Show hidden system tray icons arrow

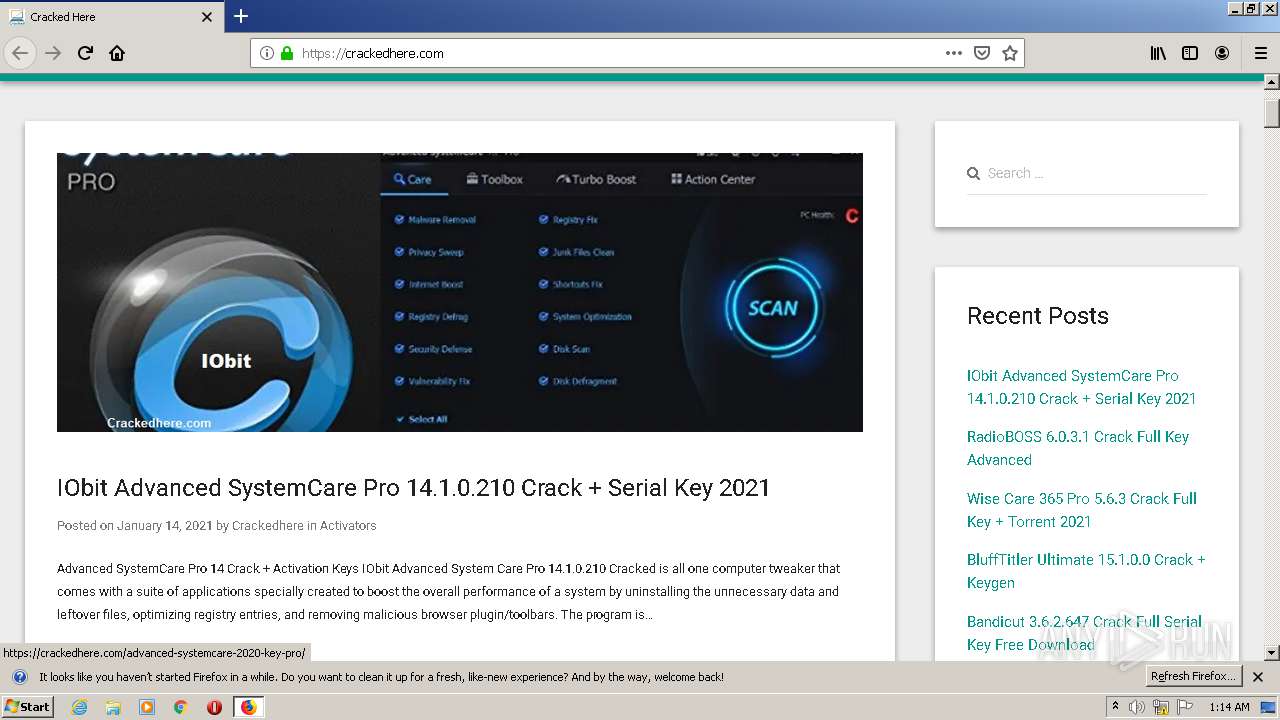pos(1115,707)
